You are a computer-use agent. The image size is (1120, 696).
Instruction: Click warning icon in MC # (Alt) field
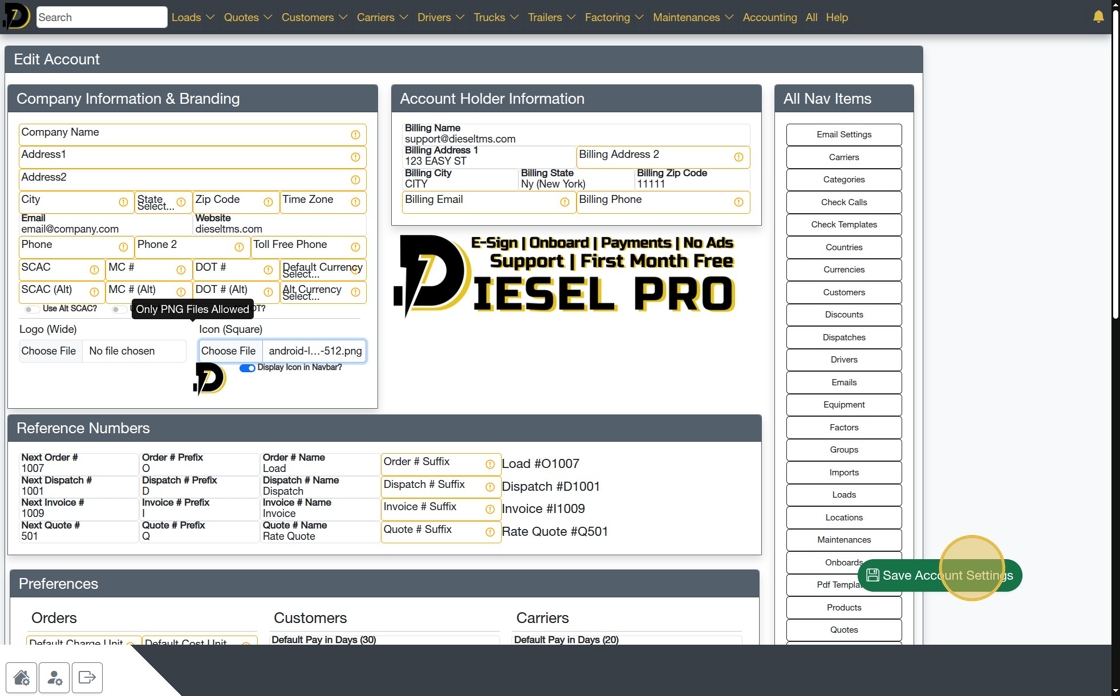181,292
